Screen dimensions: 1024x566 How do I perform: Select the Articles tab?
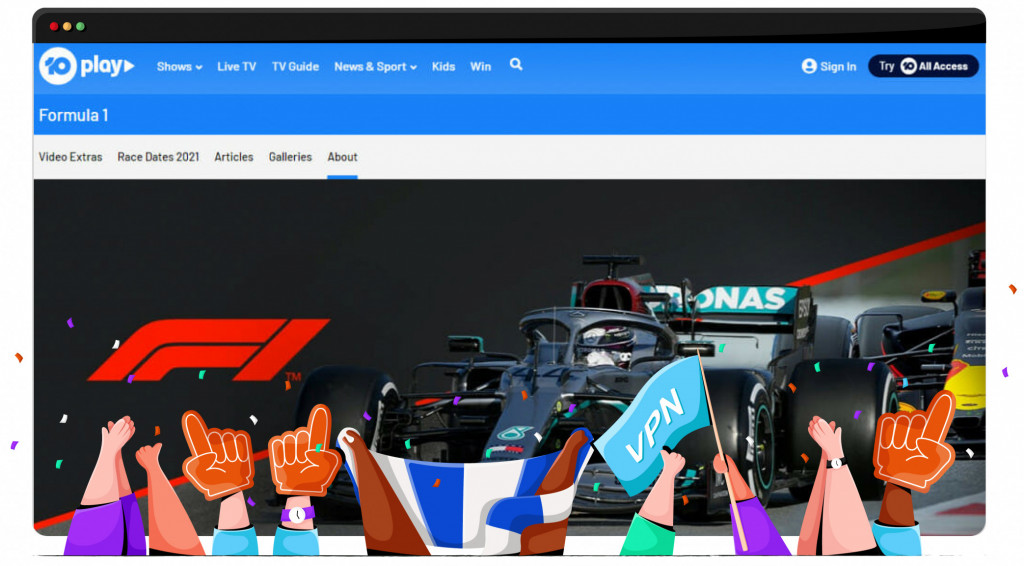[x=234, y=157]
